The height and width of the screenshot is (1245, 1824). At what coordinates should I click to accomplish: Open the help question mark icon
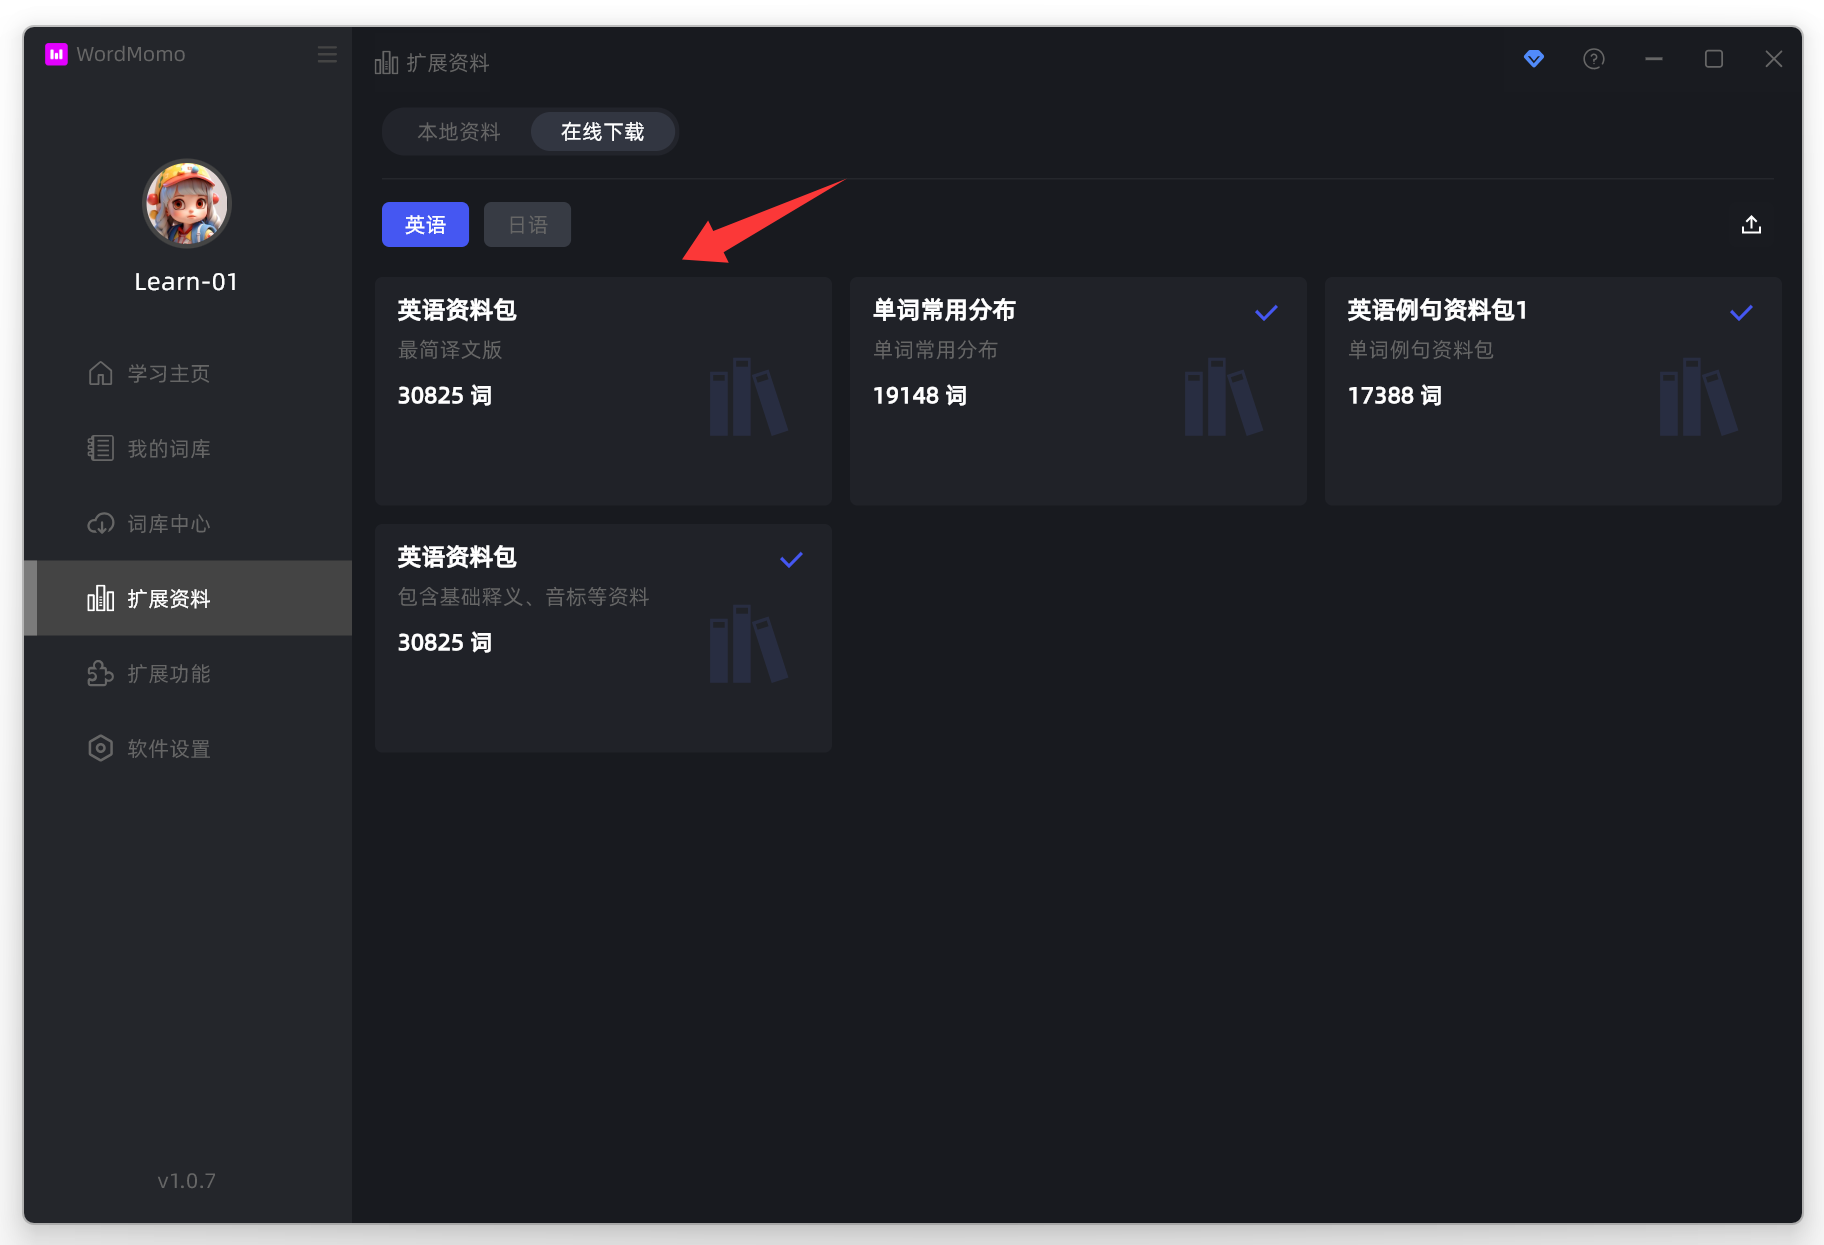(x=1593, y=59)
